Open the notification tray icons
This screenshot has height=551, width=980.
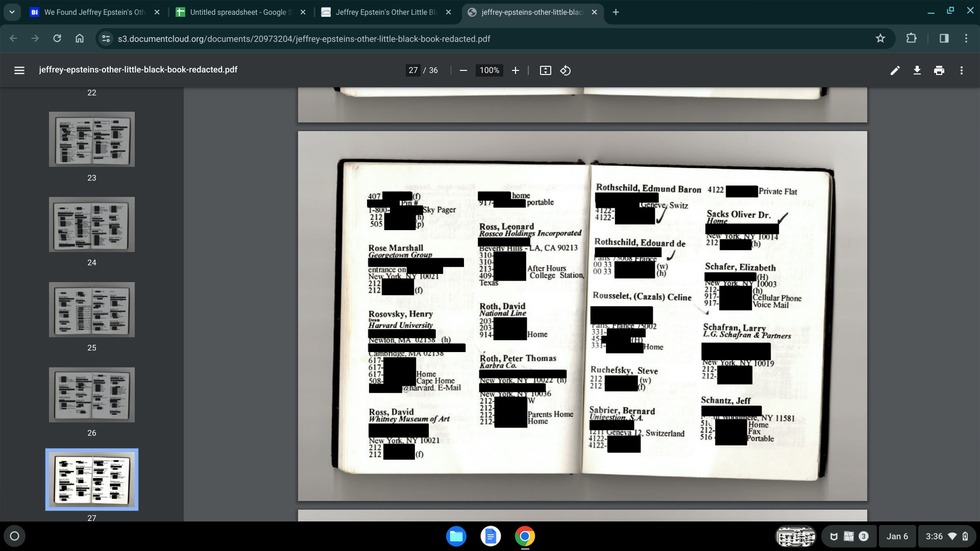[x=848, y=536]
